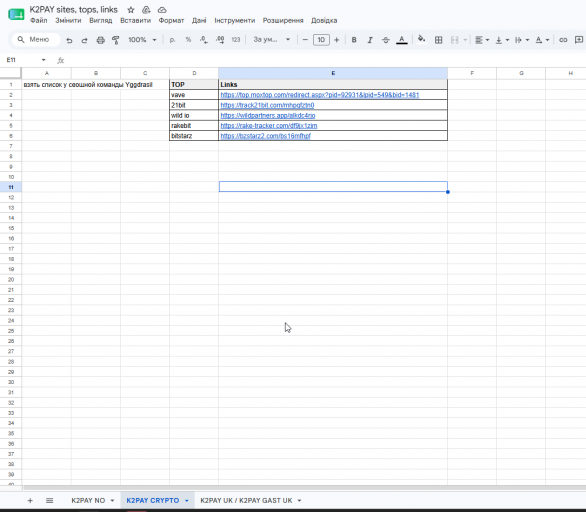The image size is (586, 512).
Task: Click the move-to-folder icon beside the title
Action: tap(146, 10)
